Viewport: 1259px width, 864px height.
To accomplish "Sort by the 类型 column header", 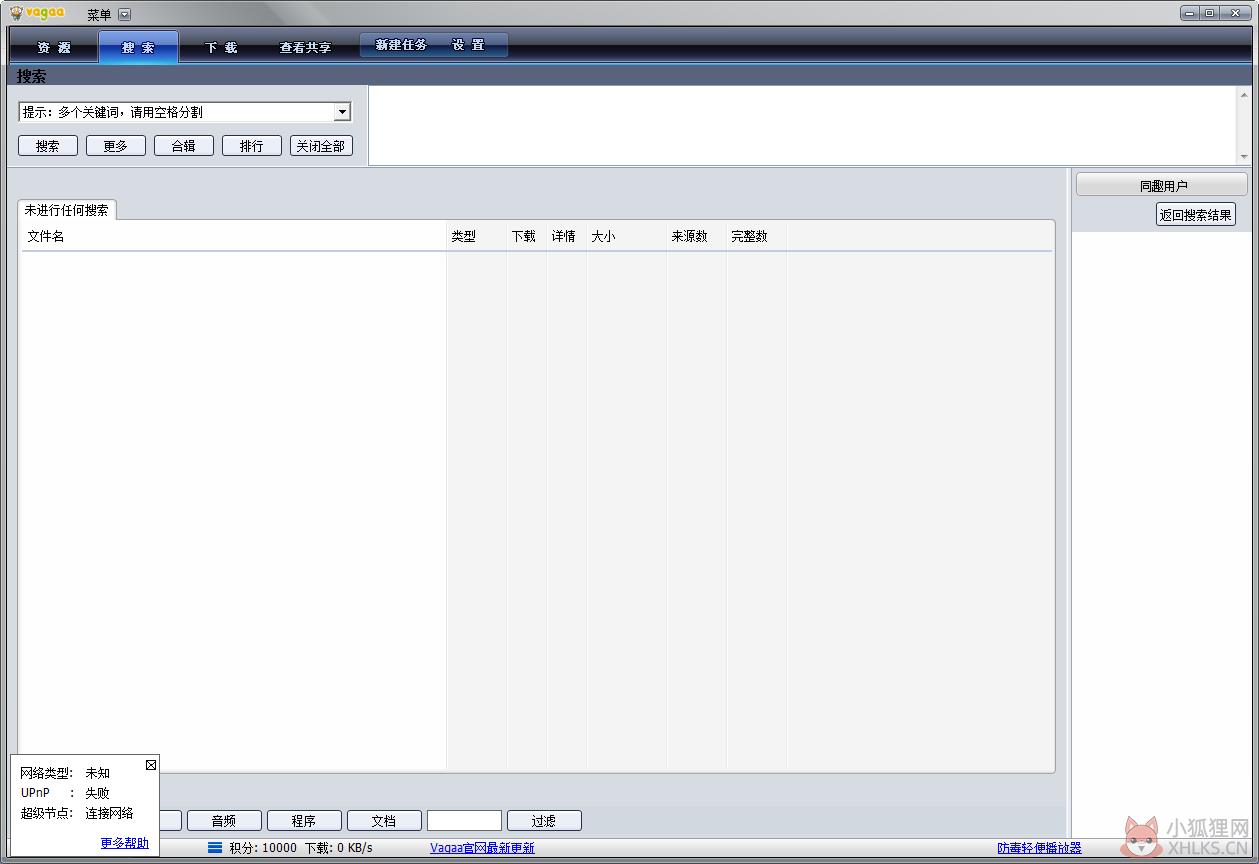I will 476,236.
